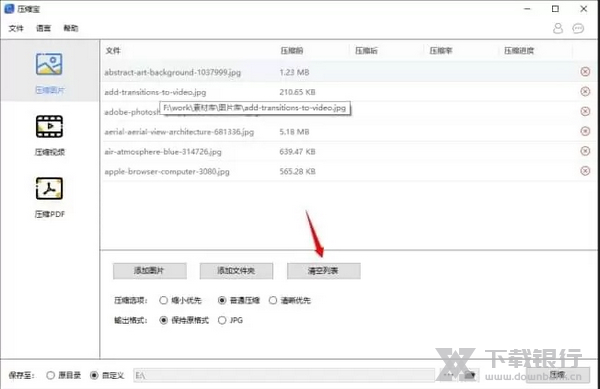Select the 缩小优先 compression option
The width and height of the screenshot is (600, 389).
180,300
